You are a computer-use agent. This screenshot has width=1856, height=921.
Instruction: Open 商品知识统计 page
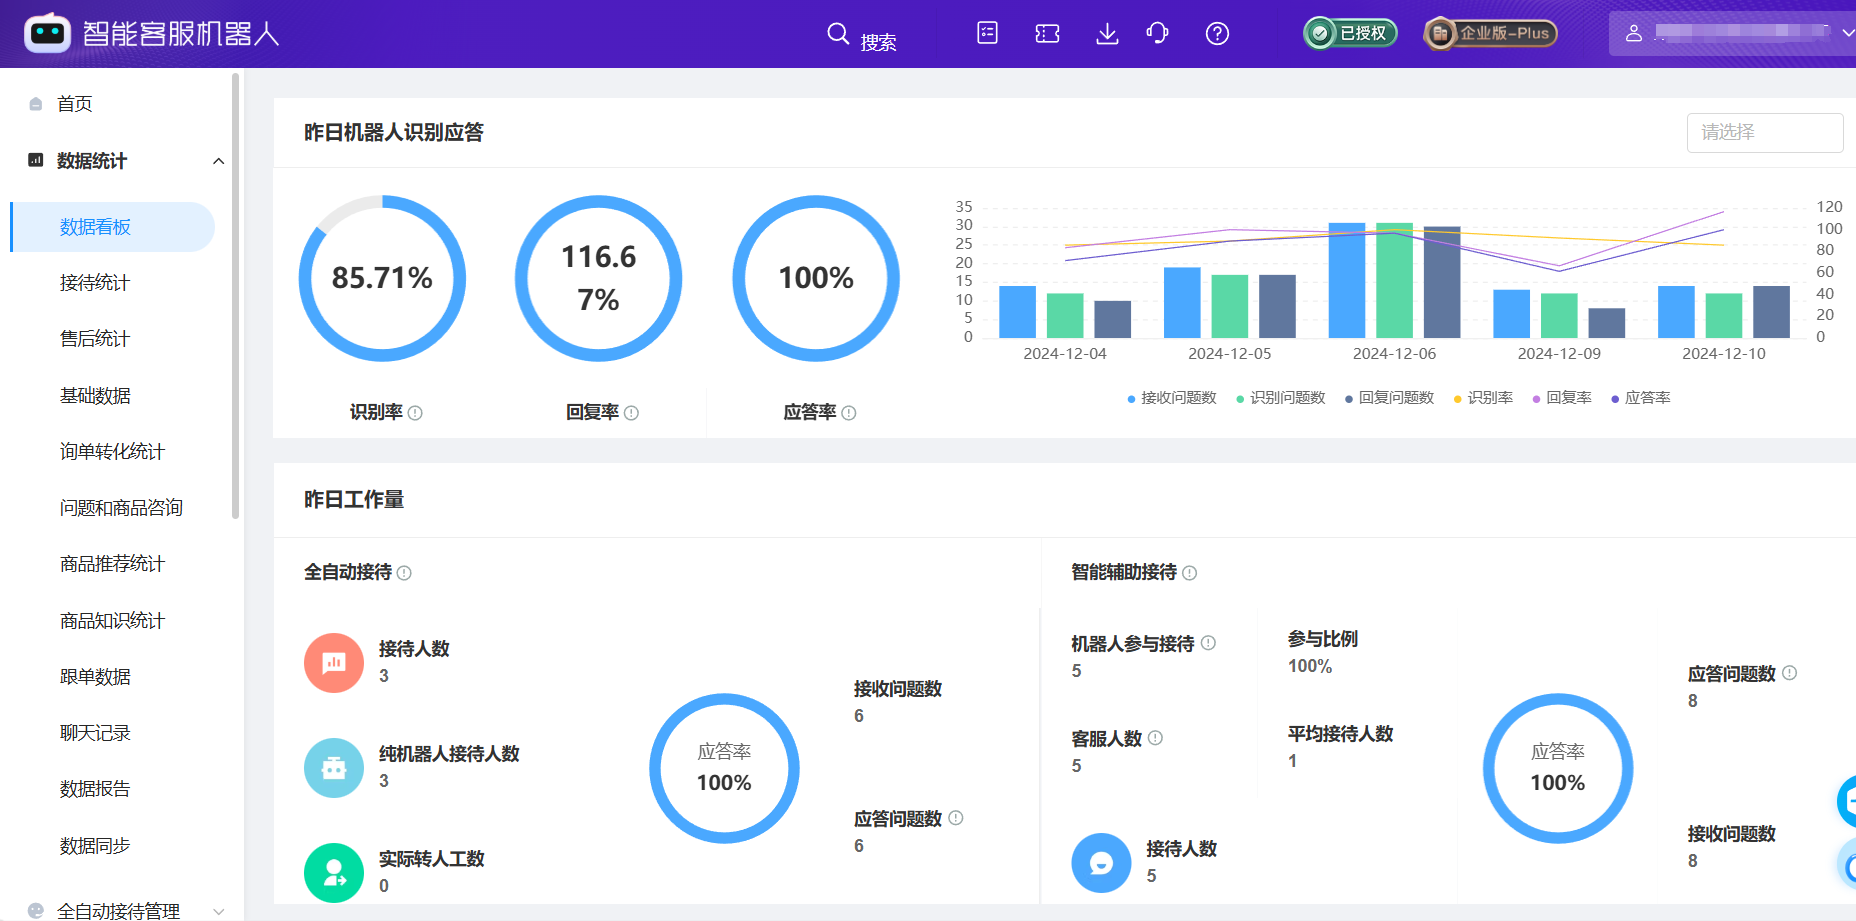(x=112, y=621)
